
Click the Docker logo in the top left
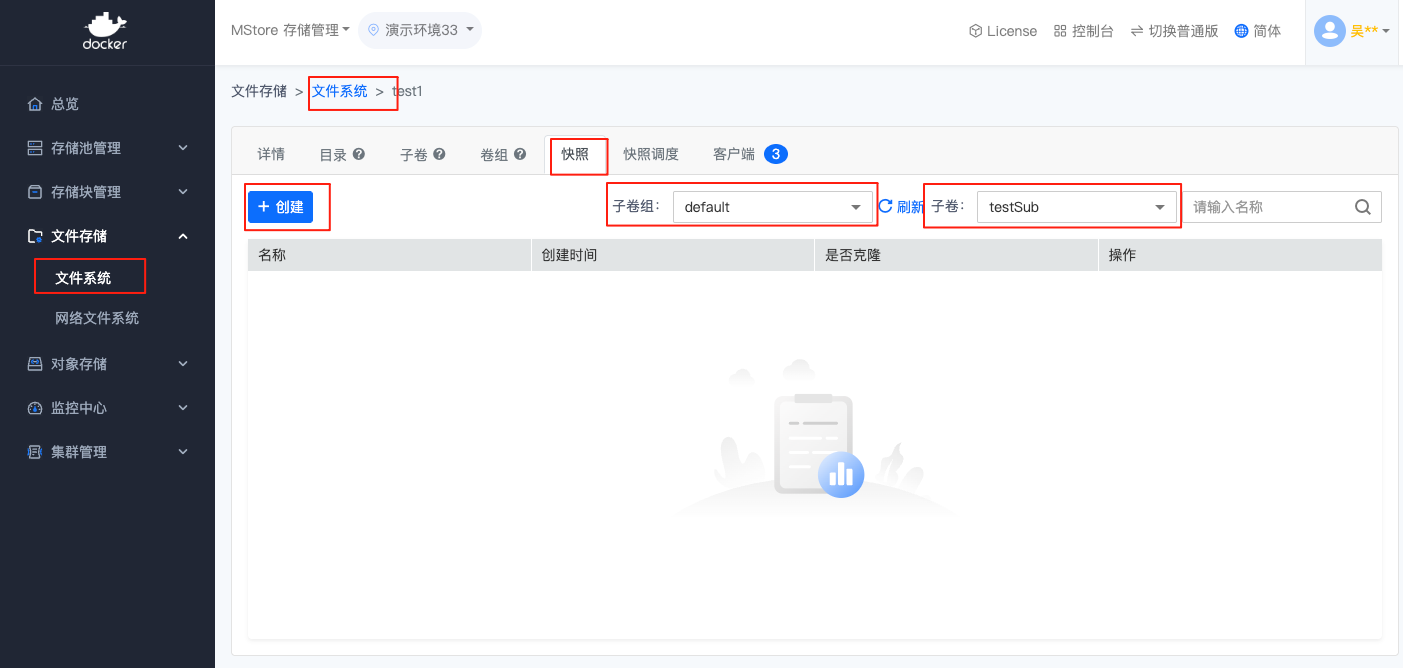tap(105, 30)
